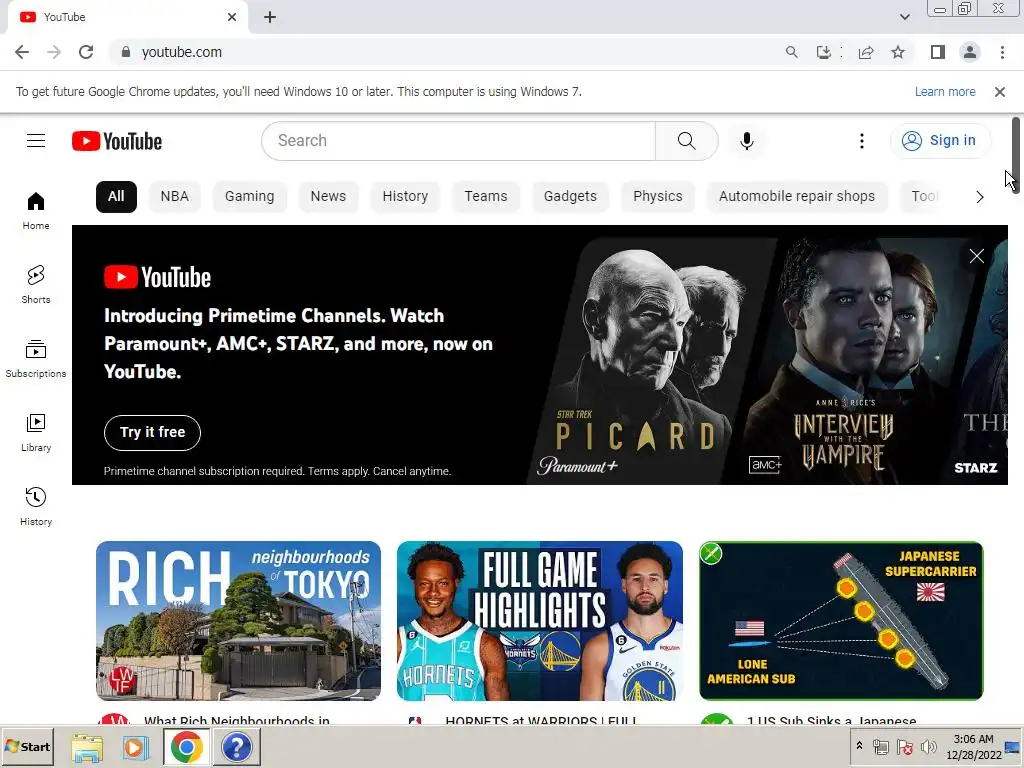Viewport: 1024px width, 768px height.
Task: Click the install app icon in address bar
Action: click(x=824, y=52)
